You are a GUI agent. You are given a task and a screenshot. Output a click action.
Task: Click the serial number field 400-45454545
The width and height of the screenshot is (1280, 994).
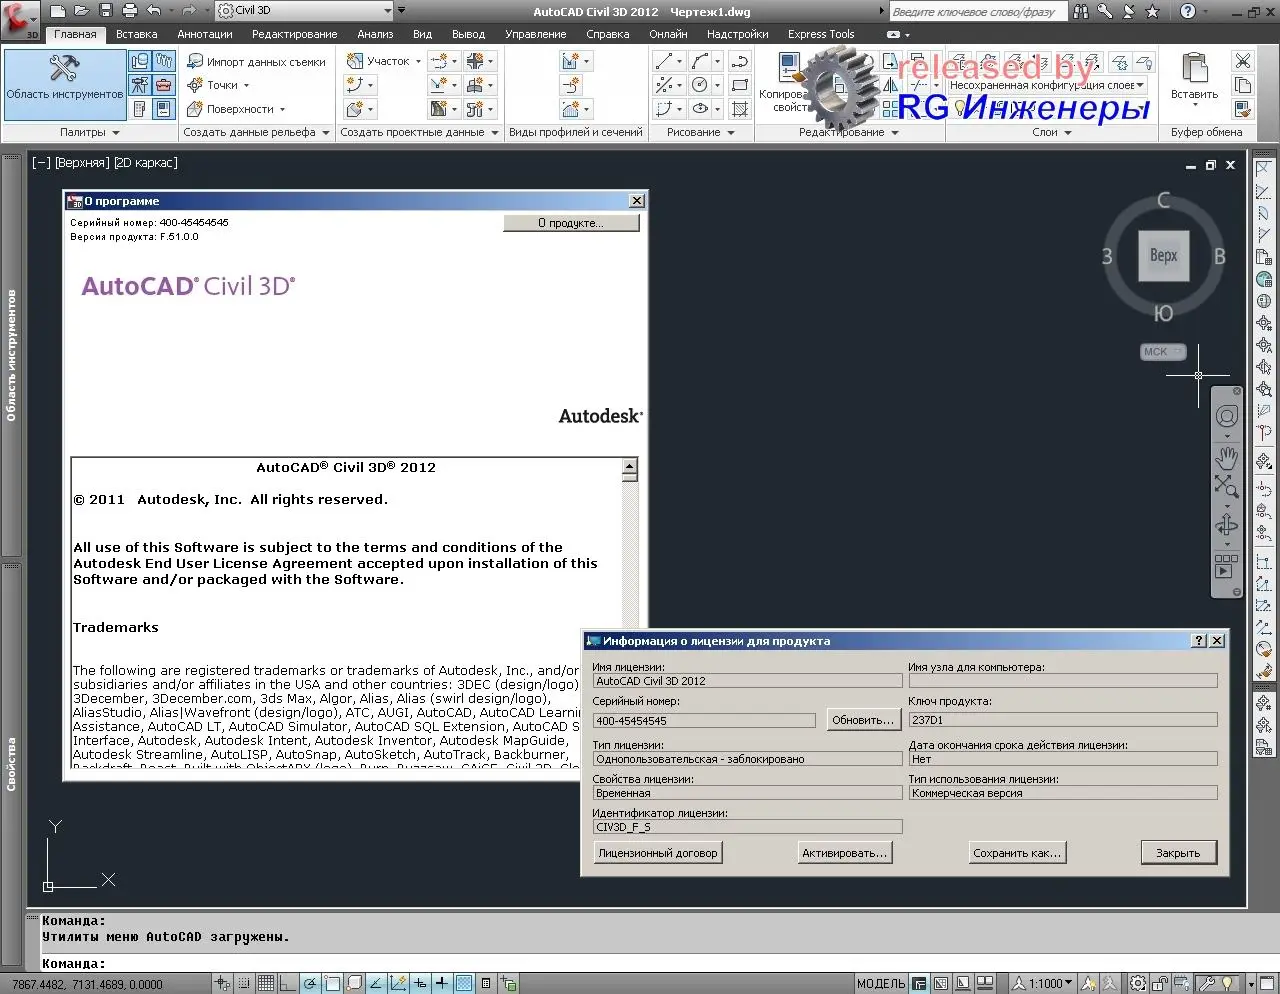(704, 720)
